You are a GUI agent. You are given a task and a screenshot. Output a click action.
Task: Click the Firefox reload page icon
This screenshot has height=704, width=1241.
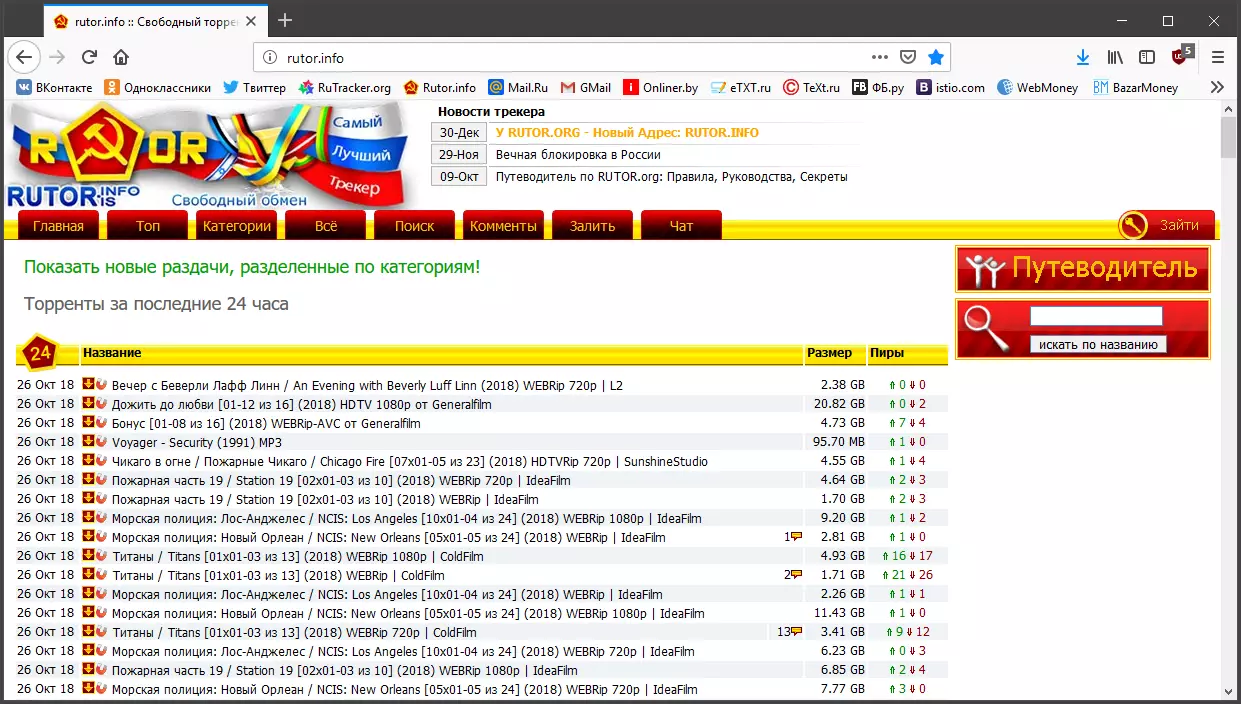click(89, 57)
